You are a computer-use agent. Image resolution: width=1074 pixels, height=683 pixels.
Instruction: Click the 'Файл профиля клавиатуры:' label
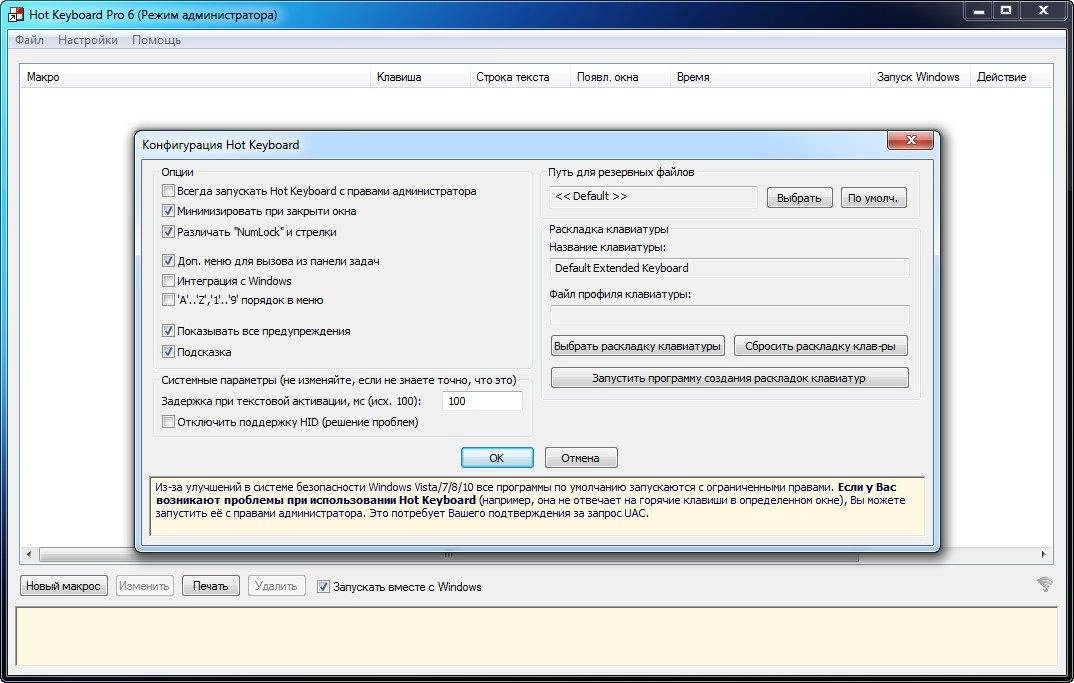click(x=620, y=294)
